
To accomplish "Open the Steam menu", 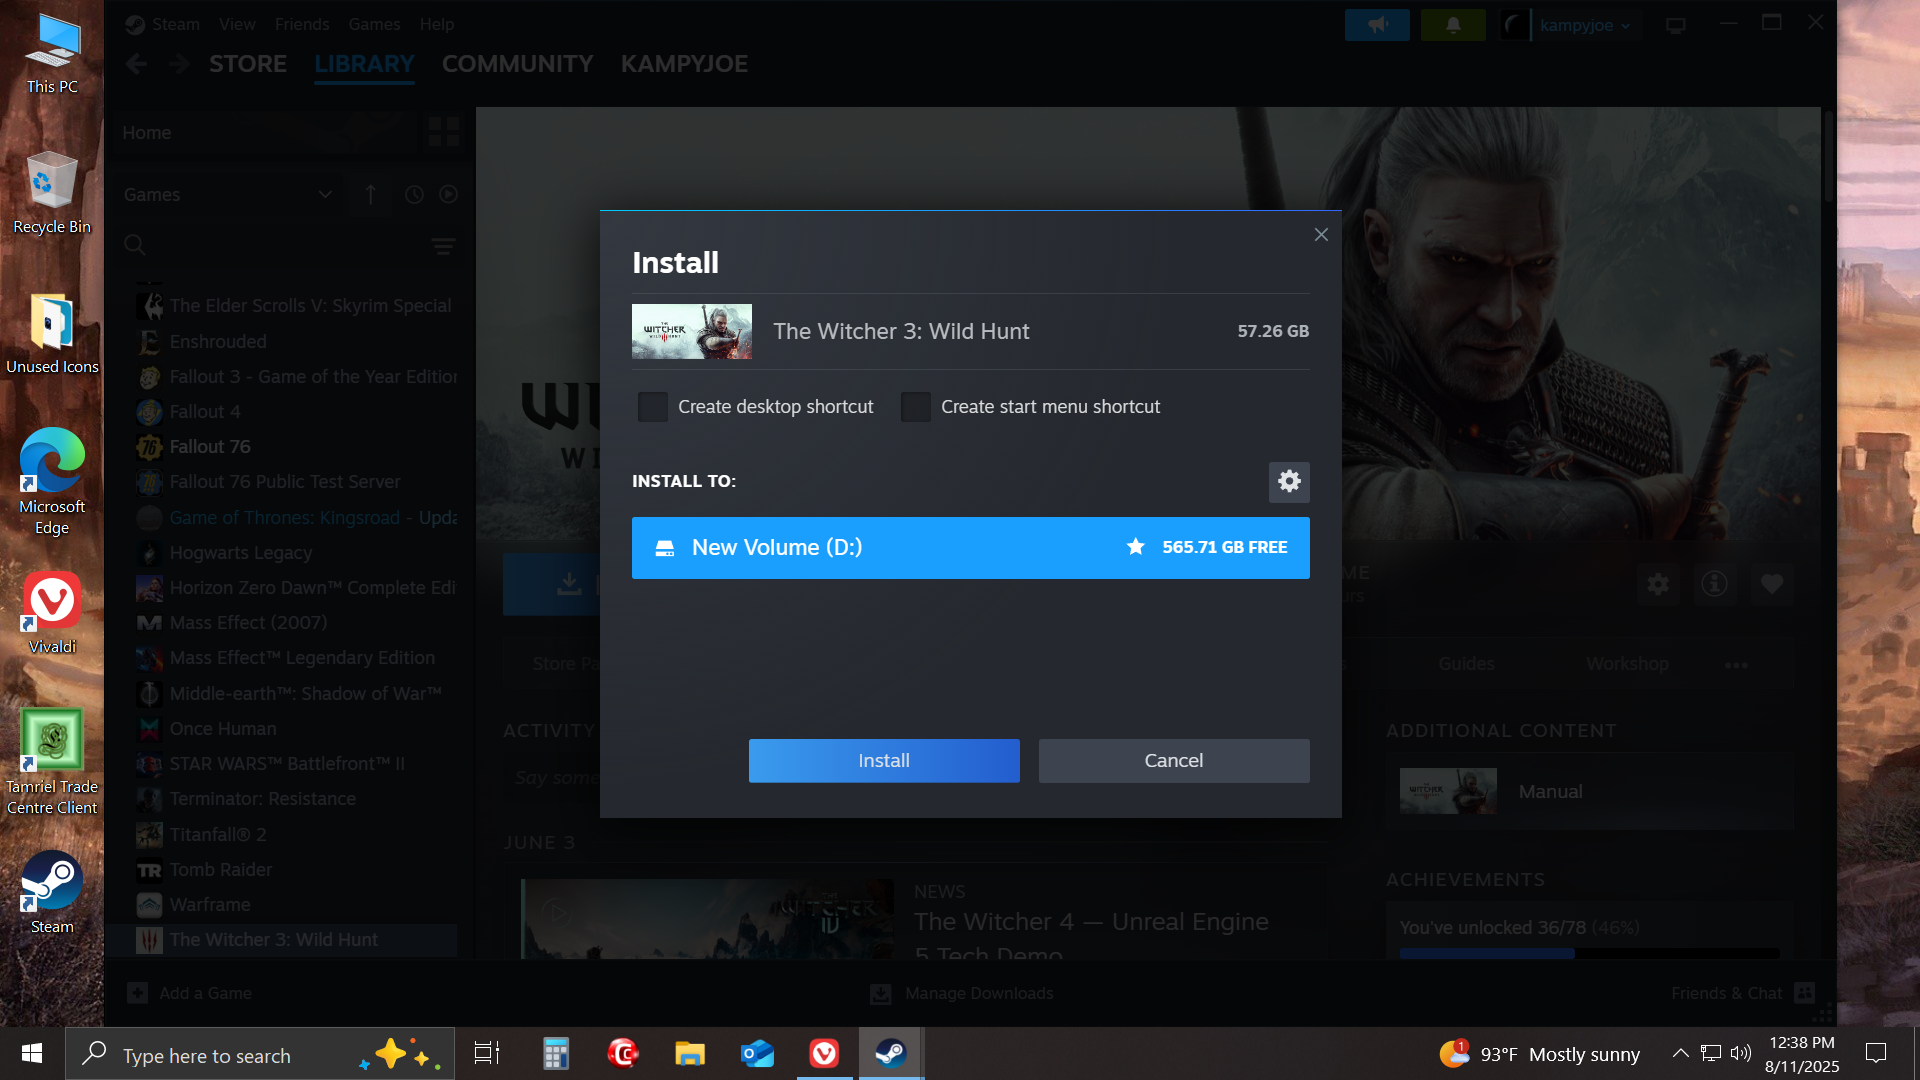I will pyautogui.click(x=175, y=24).
